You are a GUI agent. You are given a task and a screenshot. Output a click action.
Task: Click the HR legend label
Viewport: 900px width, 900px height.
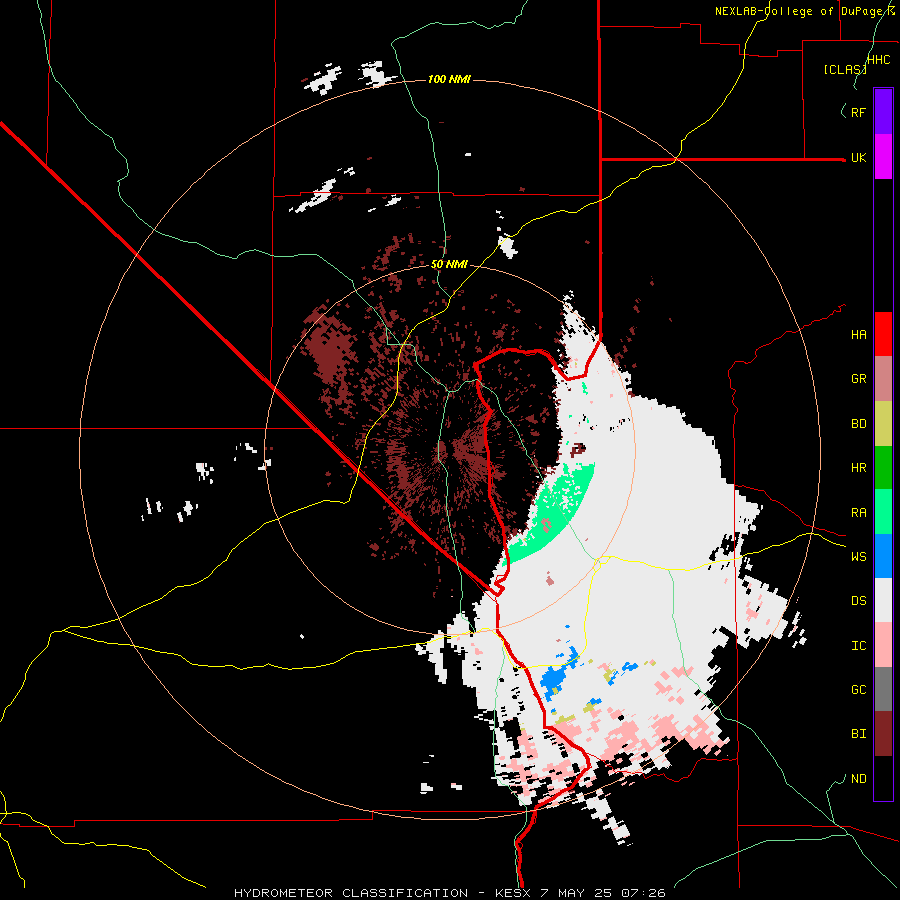point(859,468)
